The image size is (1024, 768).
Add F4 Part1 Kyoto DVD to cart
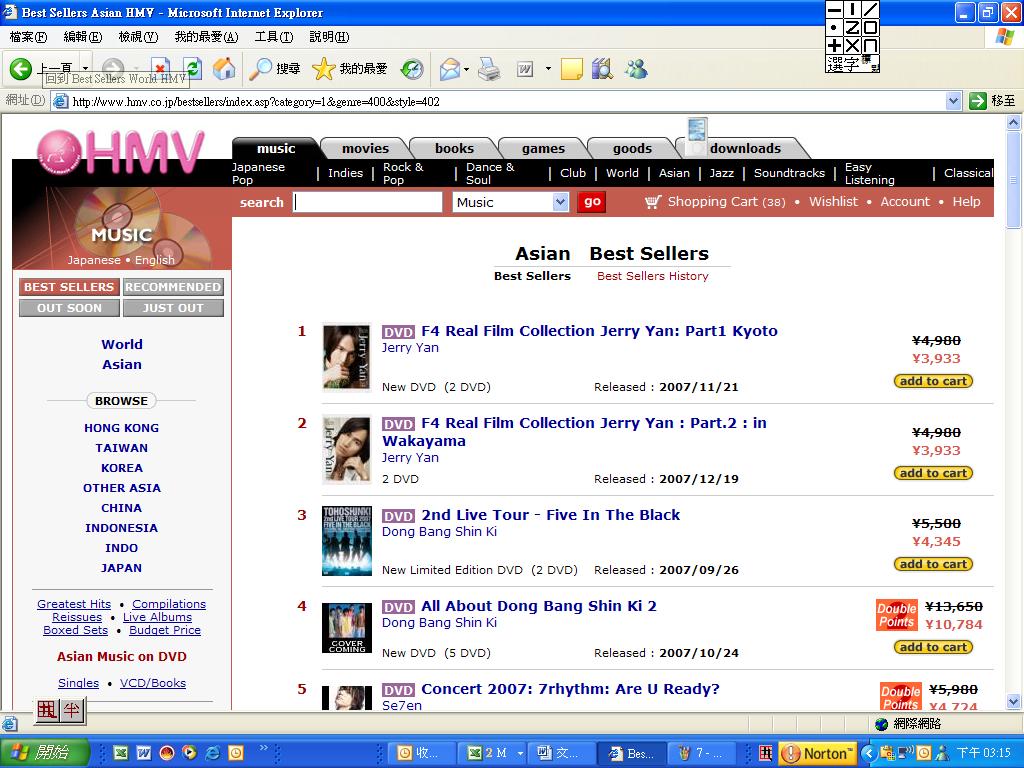pos(933,381)
